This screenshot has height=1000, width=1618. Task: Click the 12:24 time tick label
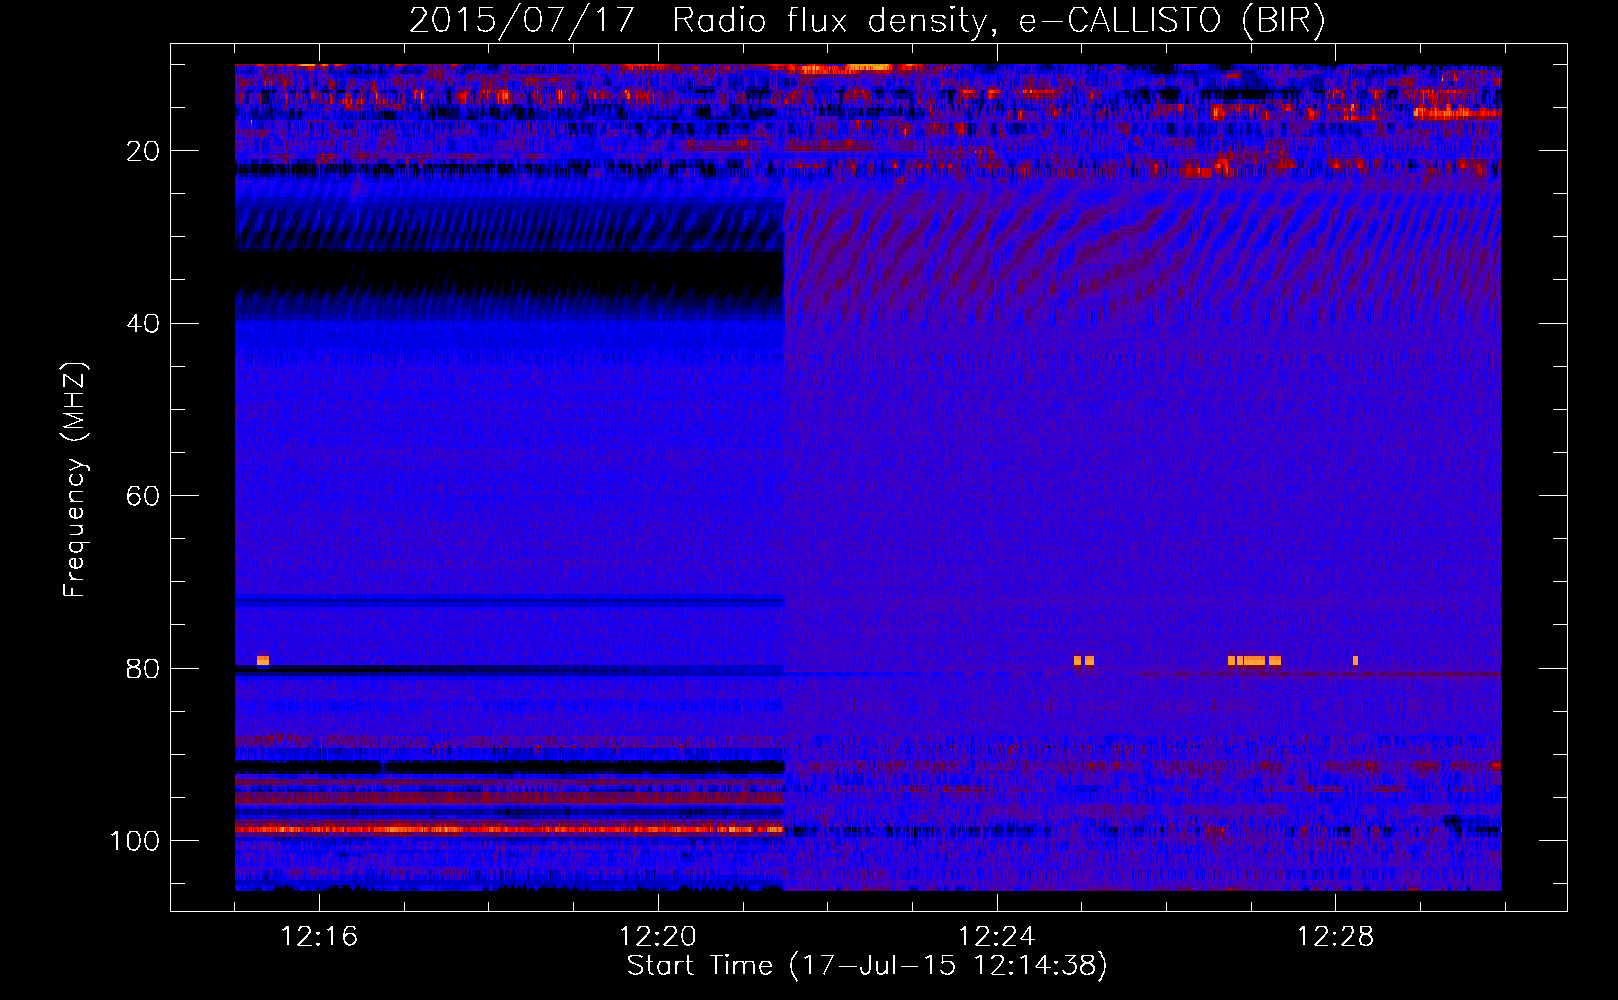click(x=996, y=936)
